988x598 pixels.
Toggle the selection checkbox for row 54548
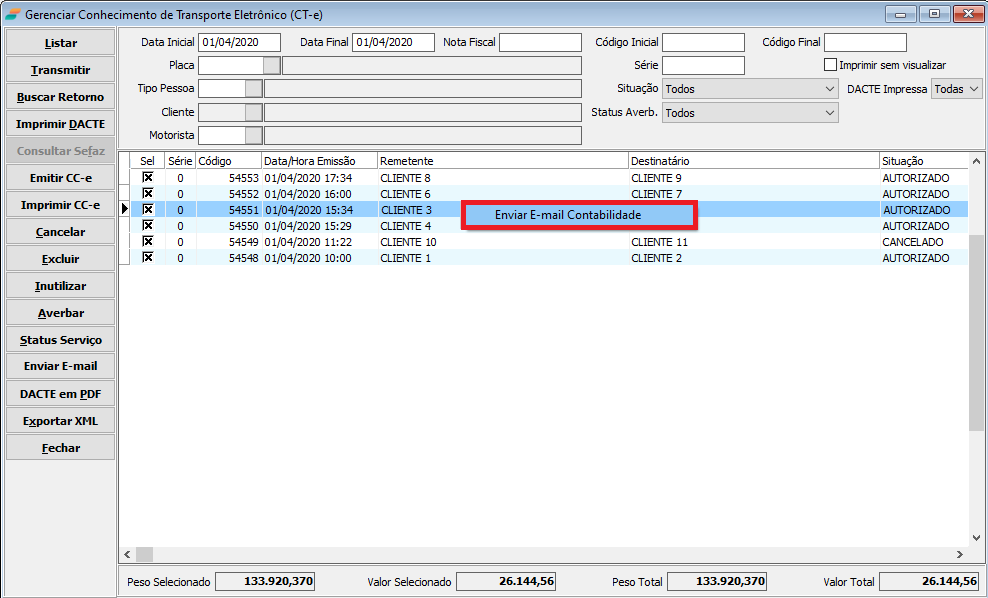coord(148,258)
